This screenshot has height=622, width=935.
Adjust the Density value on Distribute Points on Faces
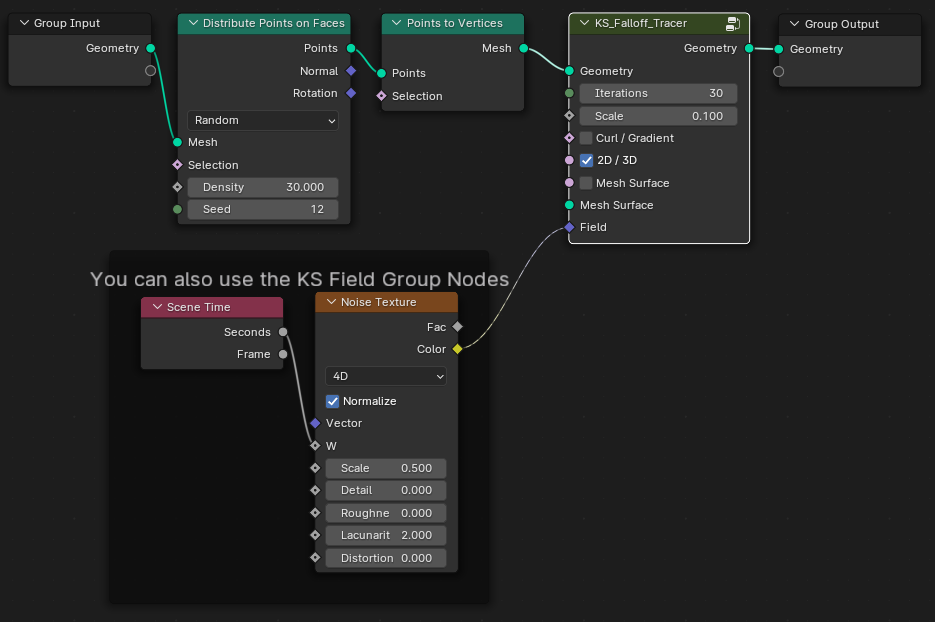coord(262,187)
